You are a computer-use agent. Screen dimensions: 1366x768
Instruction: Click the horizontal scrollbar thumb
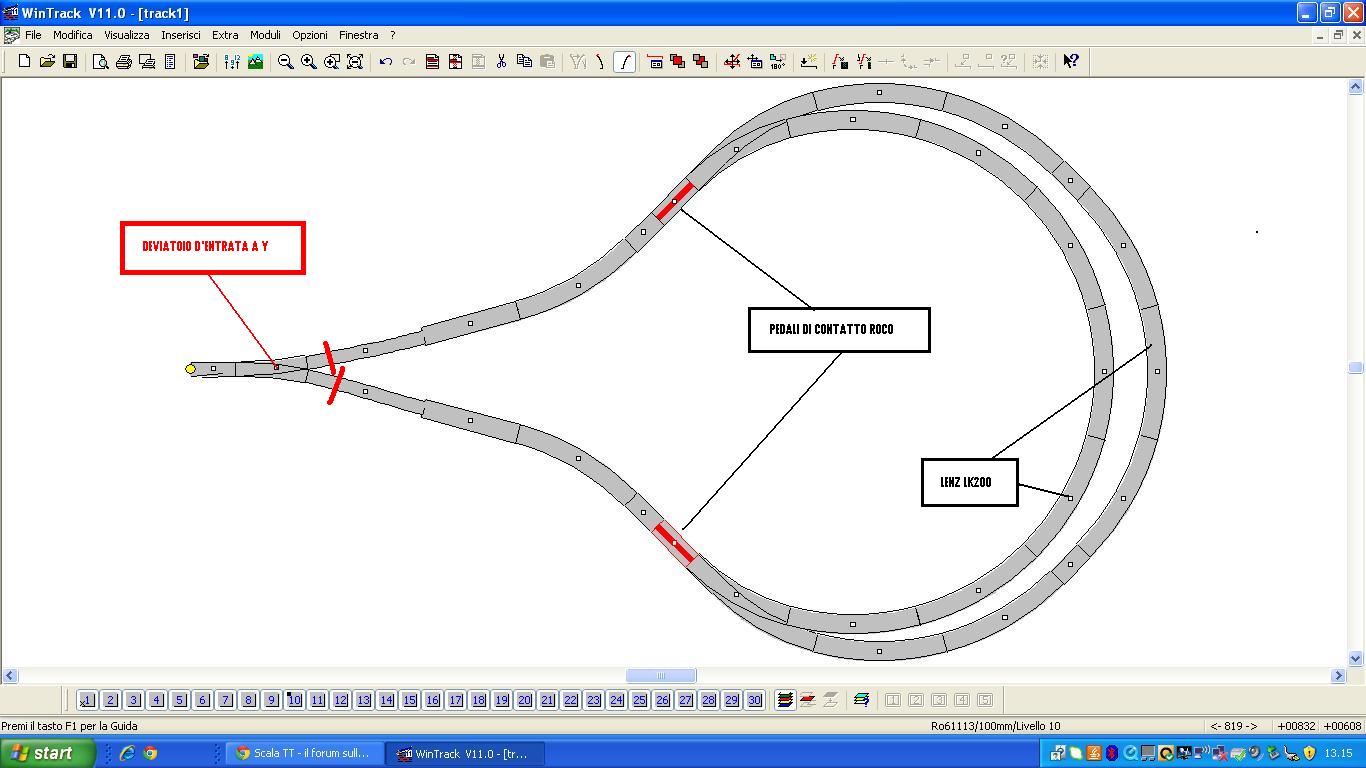(661, 676)
